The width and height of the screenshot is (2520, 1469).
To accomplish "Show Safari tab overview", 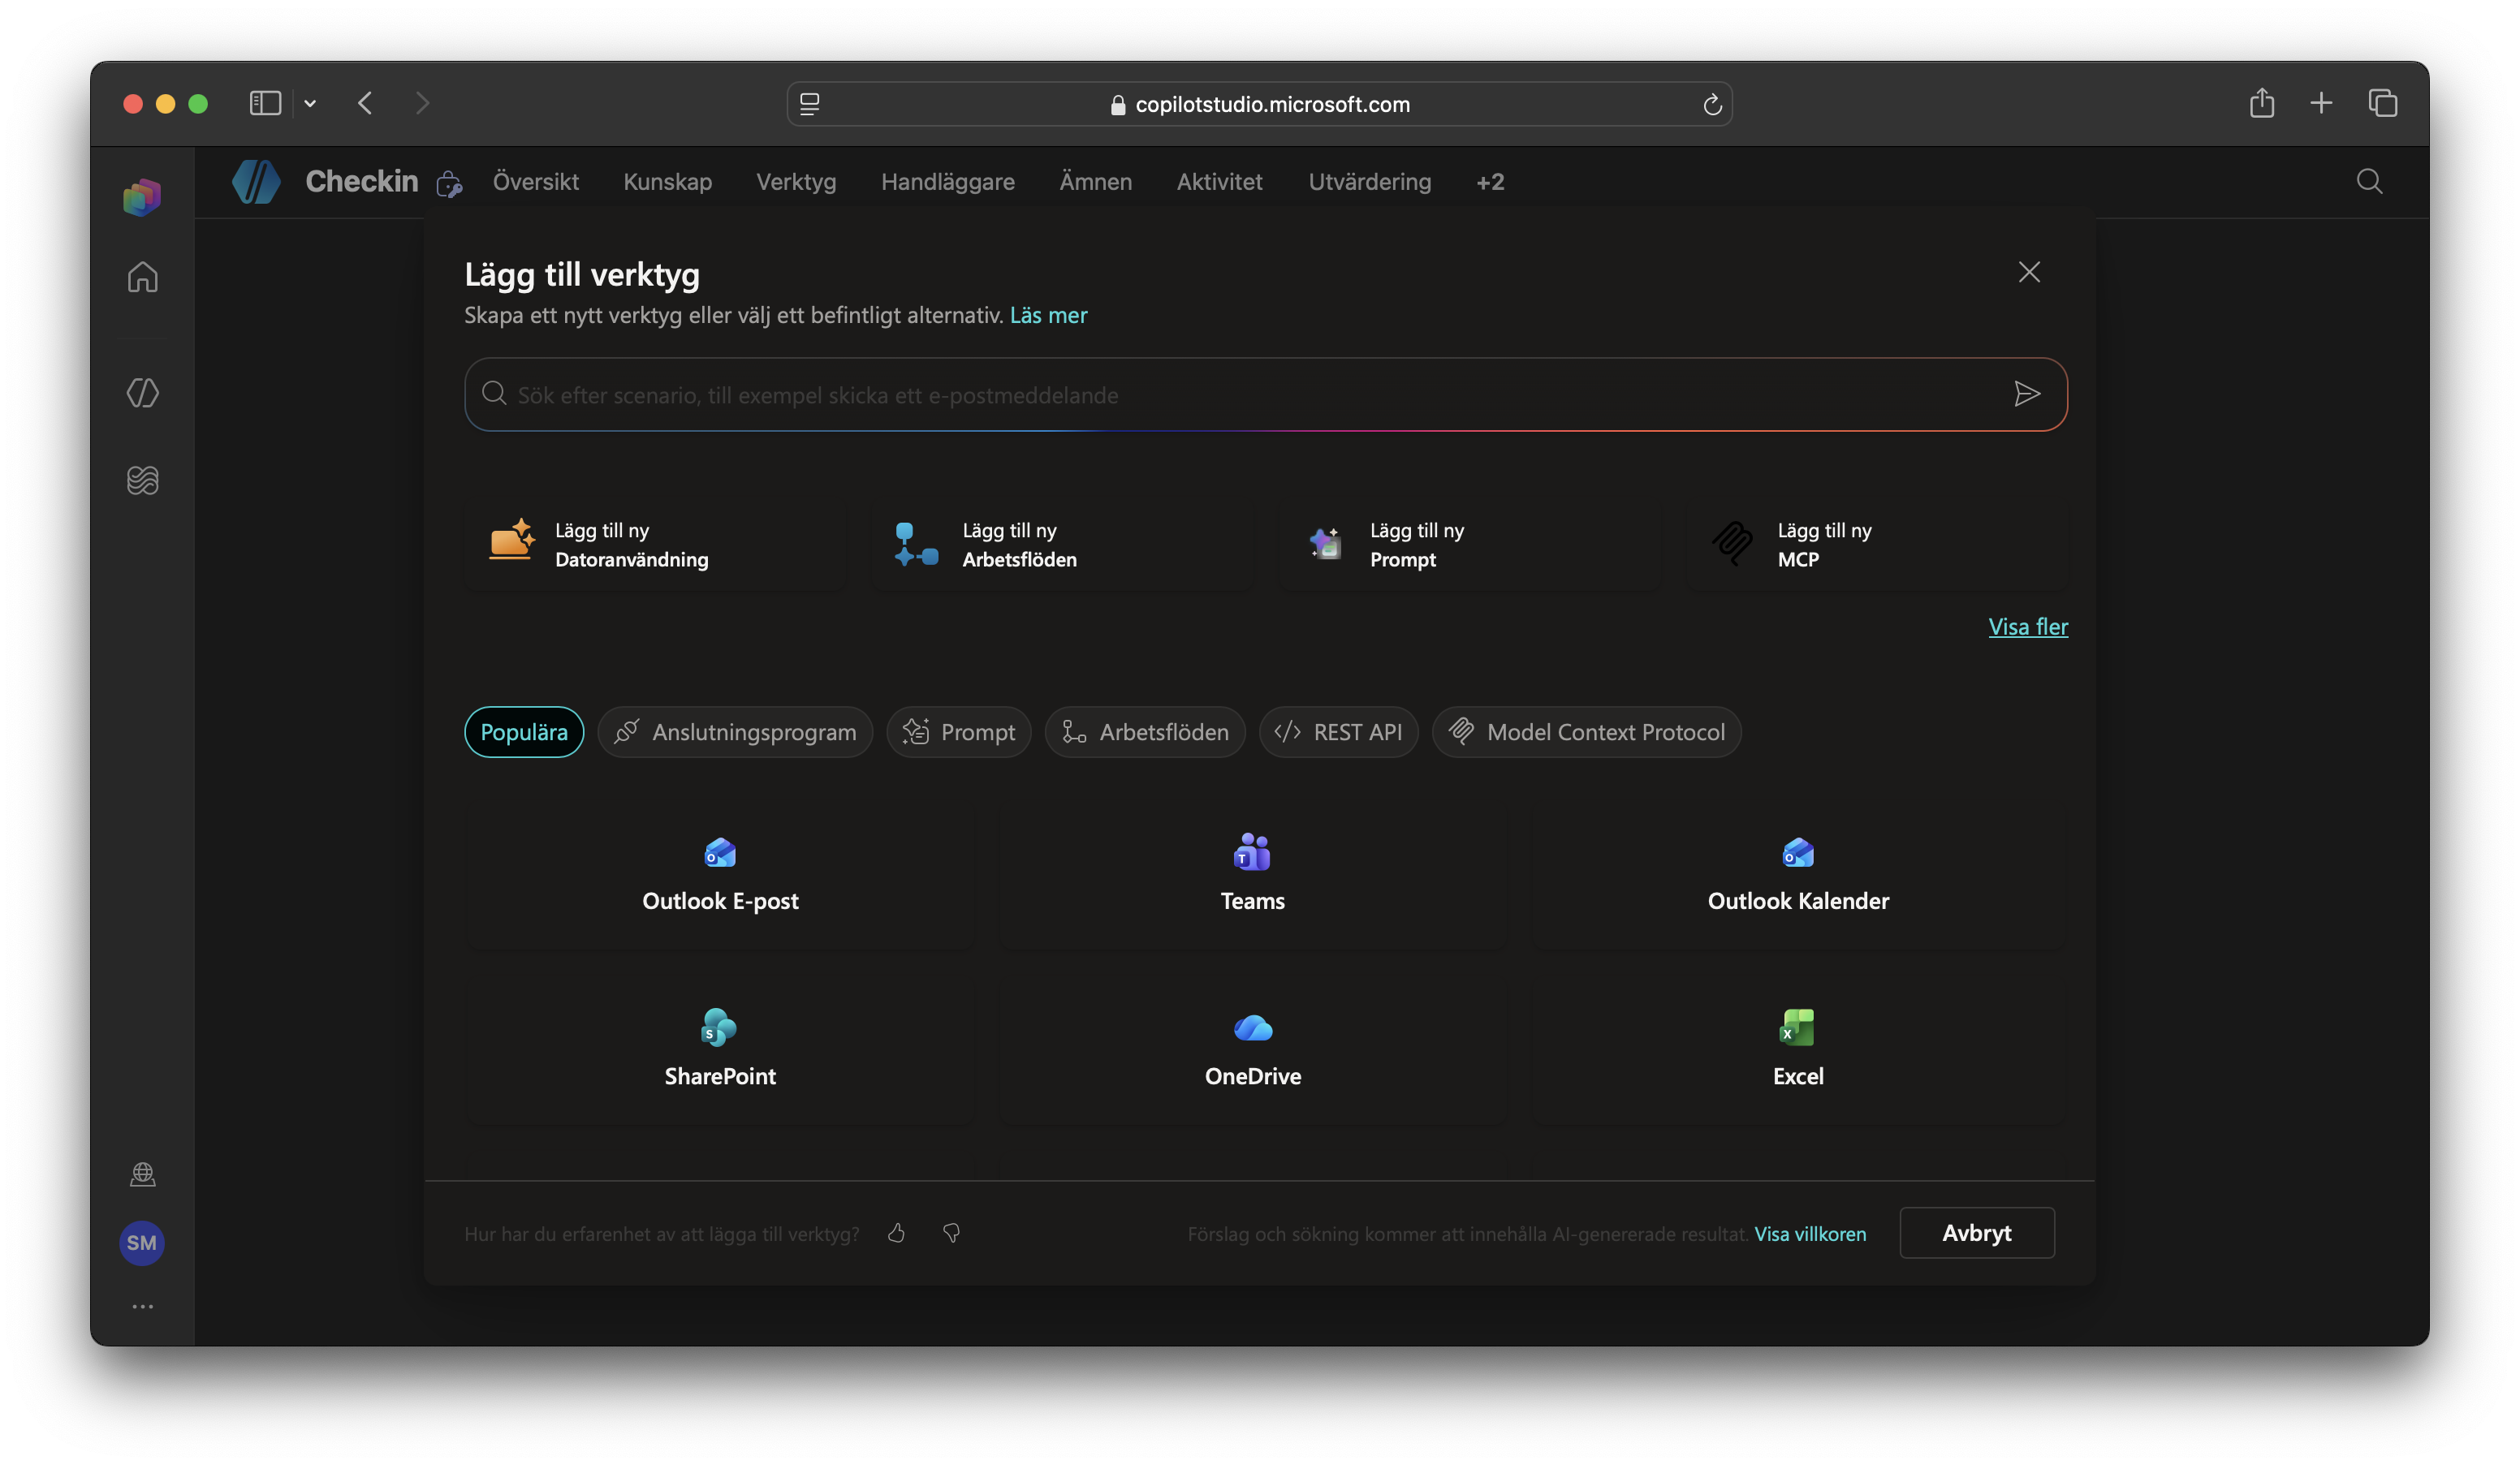I will tap(2383, 102).
